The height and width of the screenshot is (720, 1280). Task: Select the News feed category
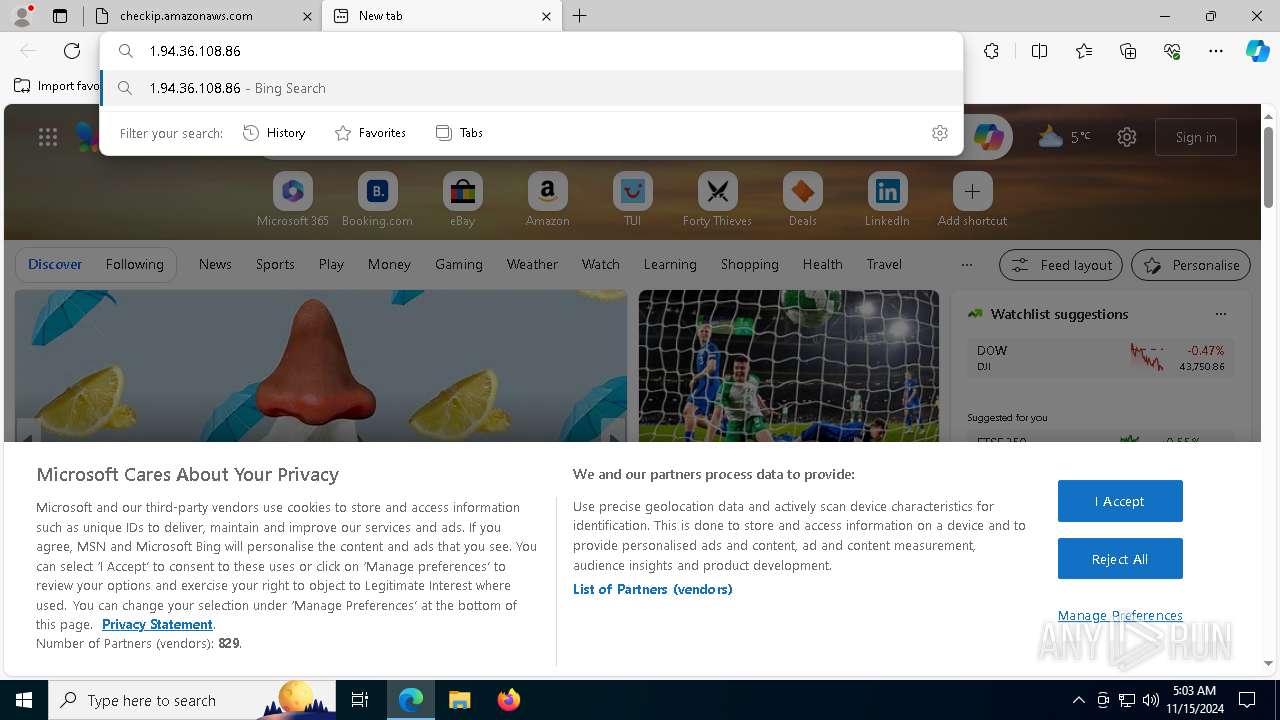click(215, 264)
